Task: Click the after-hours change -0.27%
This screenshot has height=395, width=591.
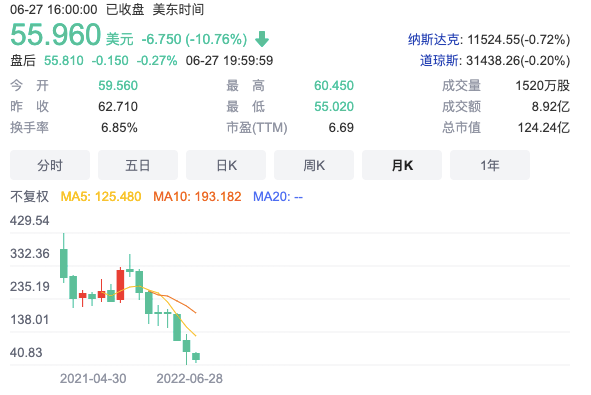Action: (157, 60)
